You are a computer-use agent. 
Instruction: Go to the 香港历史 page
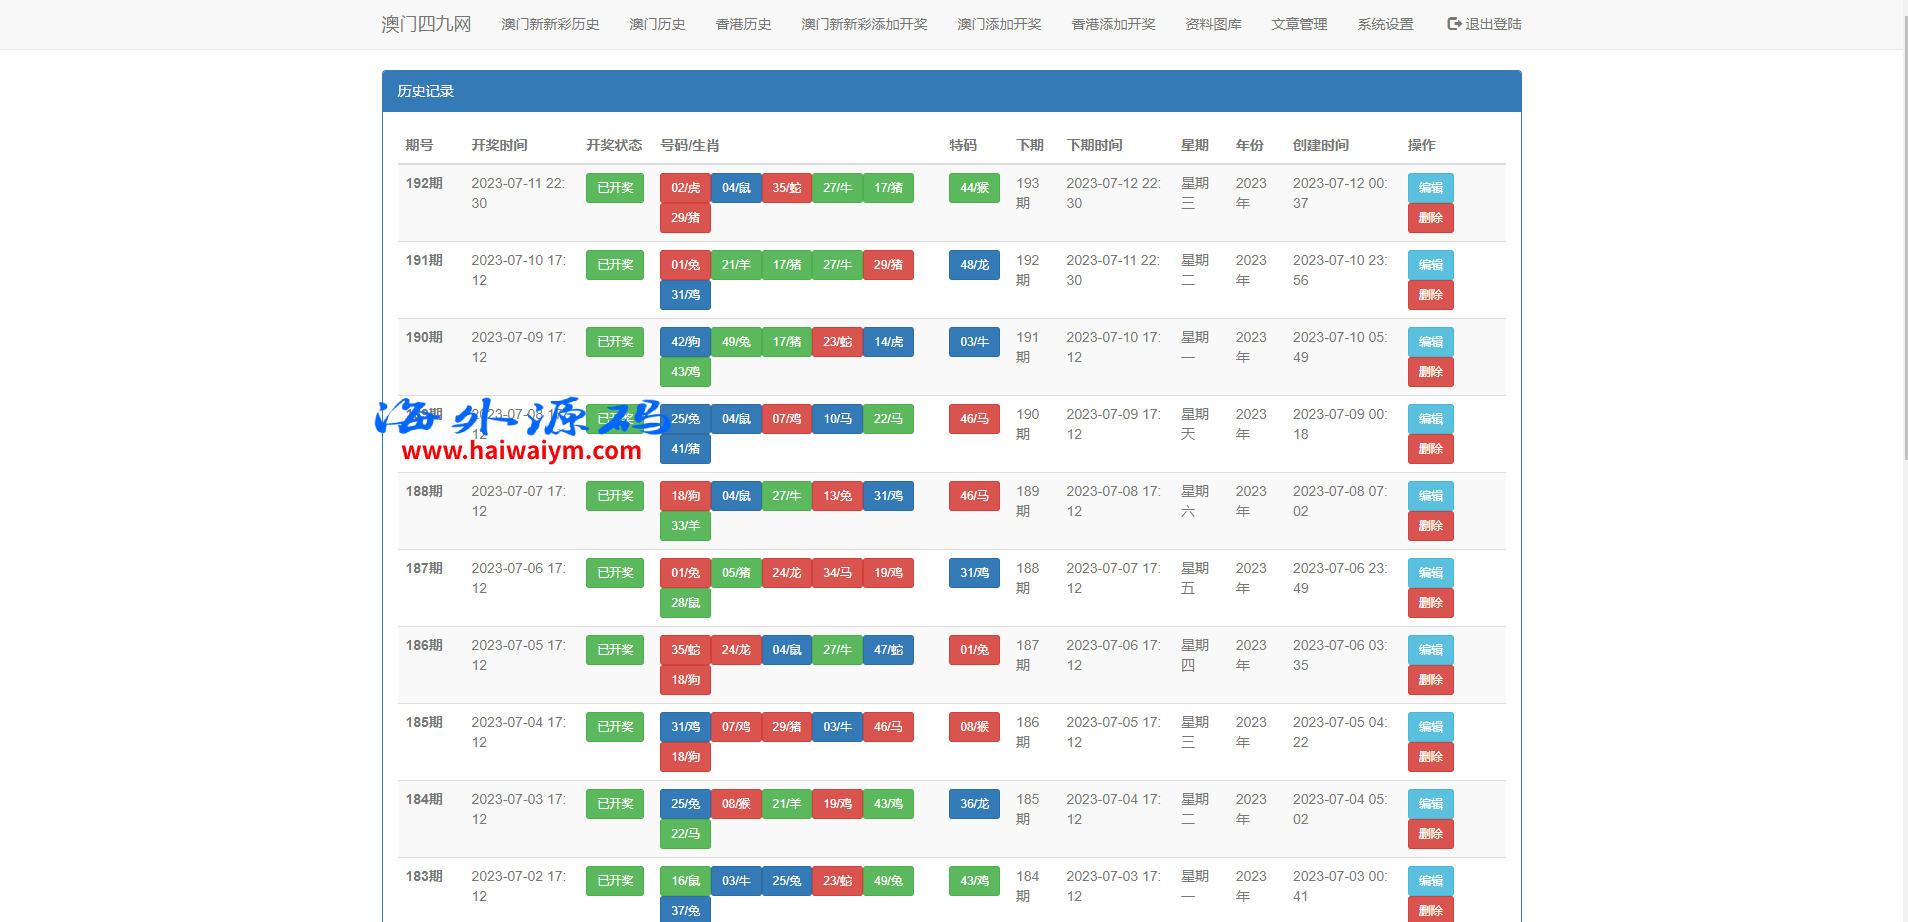coord(743,24)
